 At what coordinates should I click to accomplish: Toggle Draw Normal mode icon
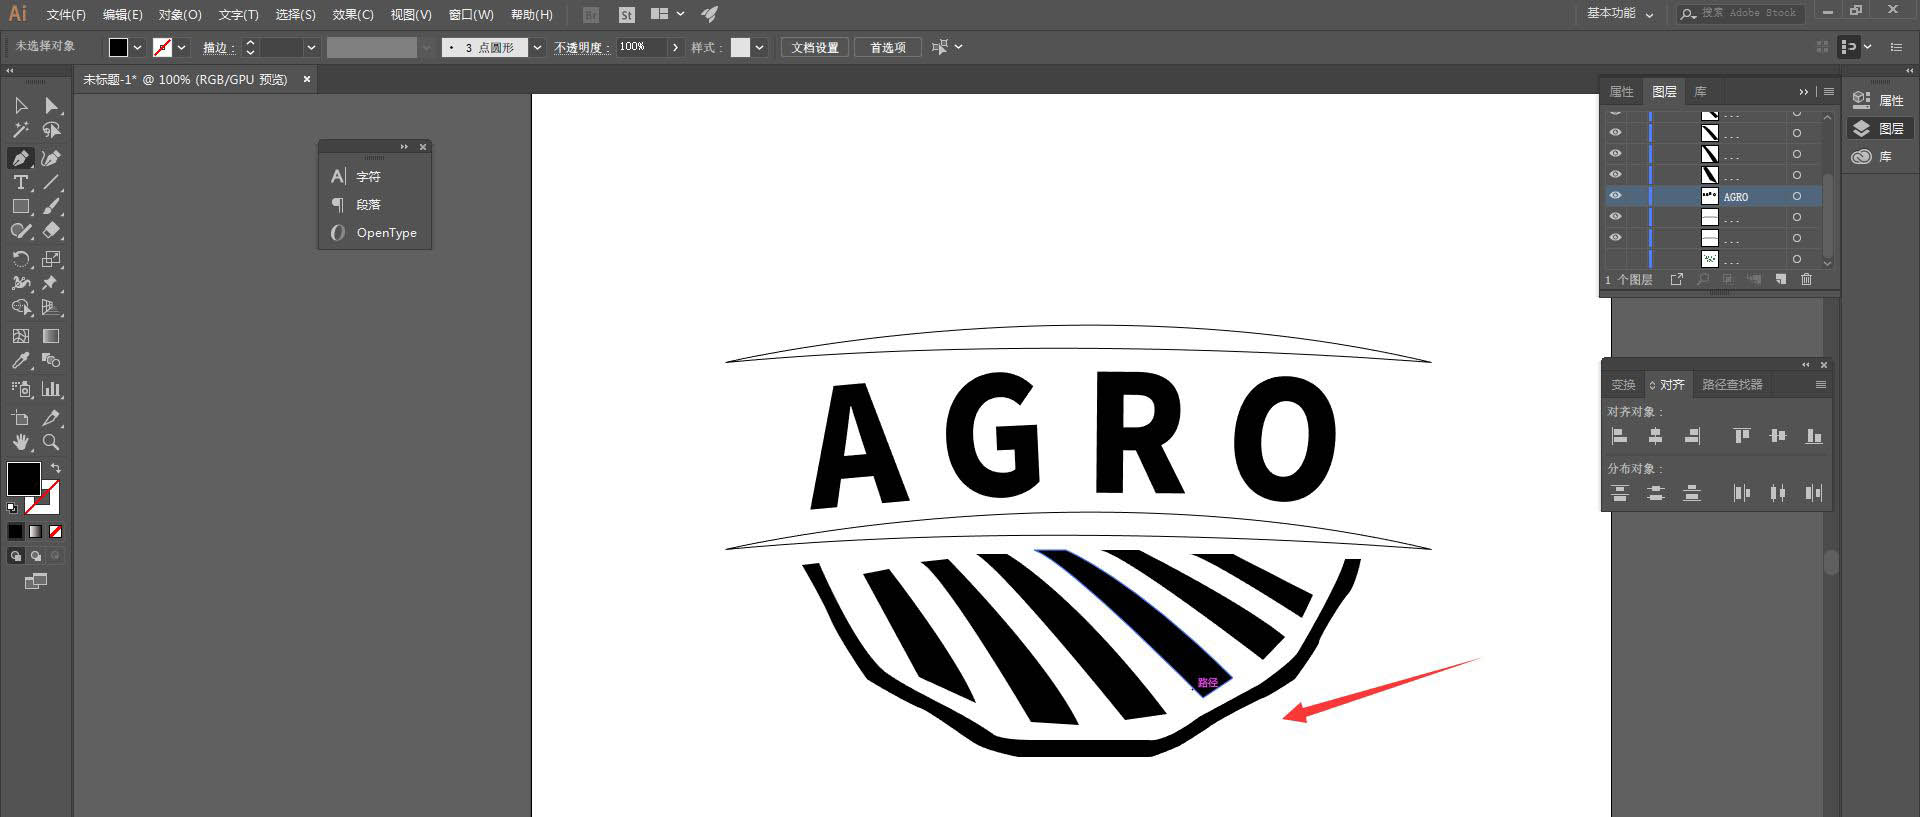coord(16,555)
